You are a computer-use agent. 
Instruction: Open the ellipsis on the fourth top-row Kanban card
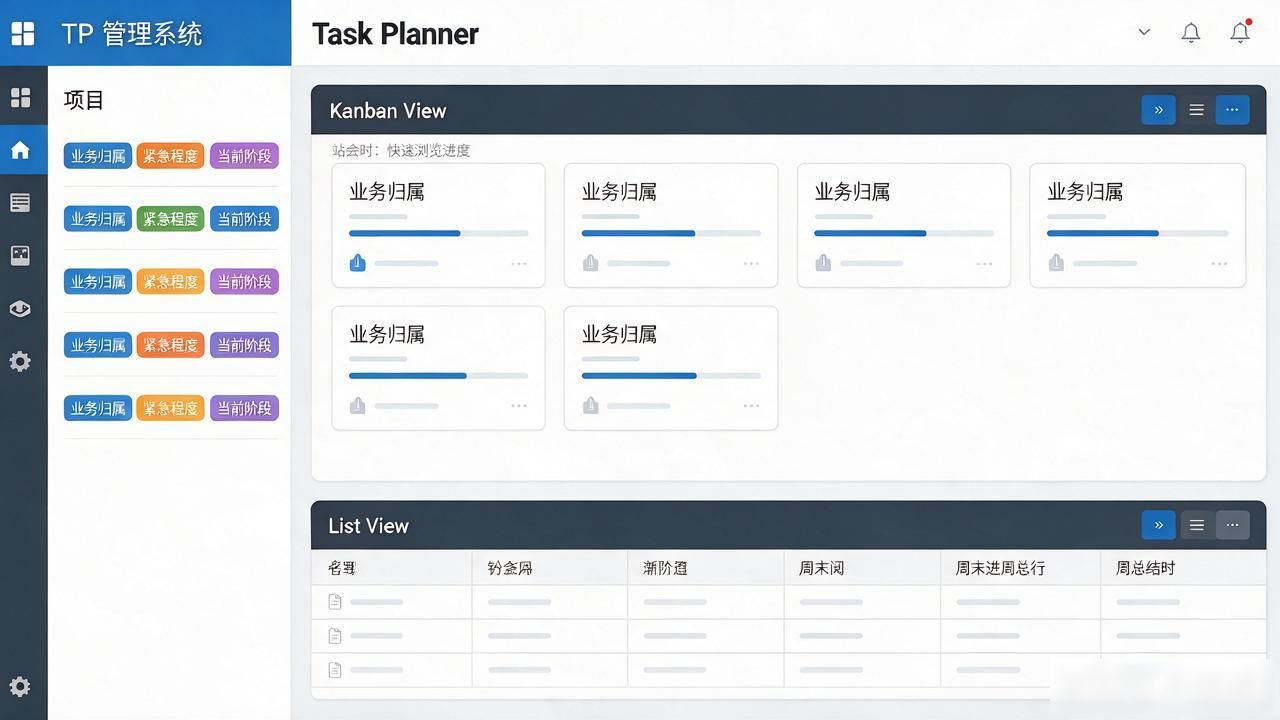(x=1219, y=264)
